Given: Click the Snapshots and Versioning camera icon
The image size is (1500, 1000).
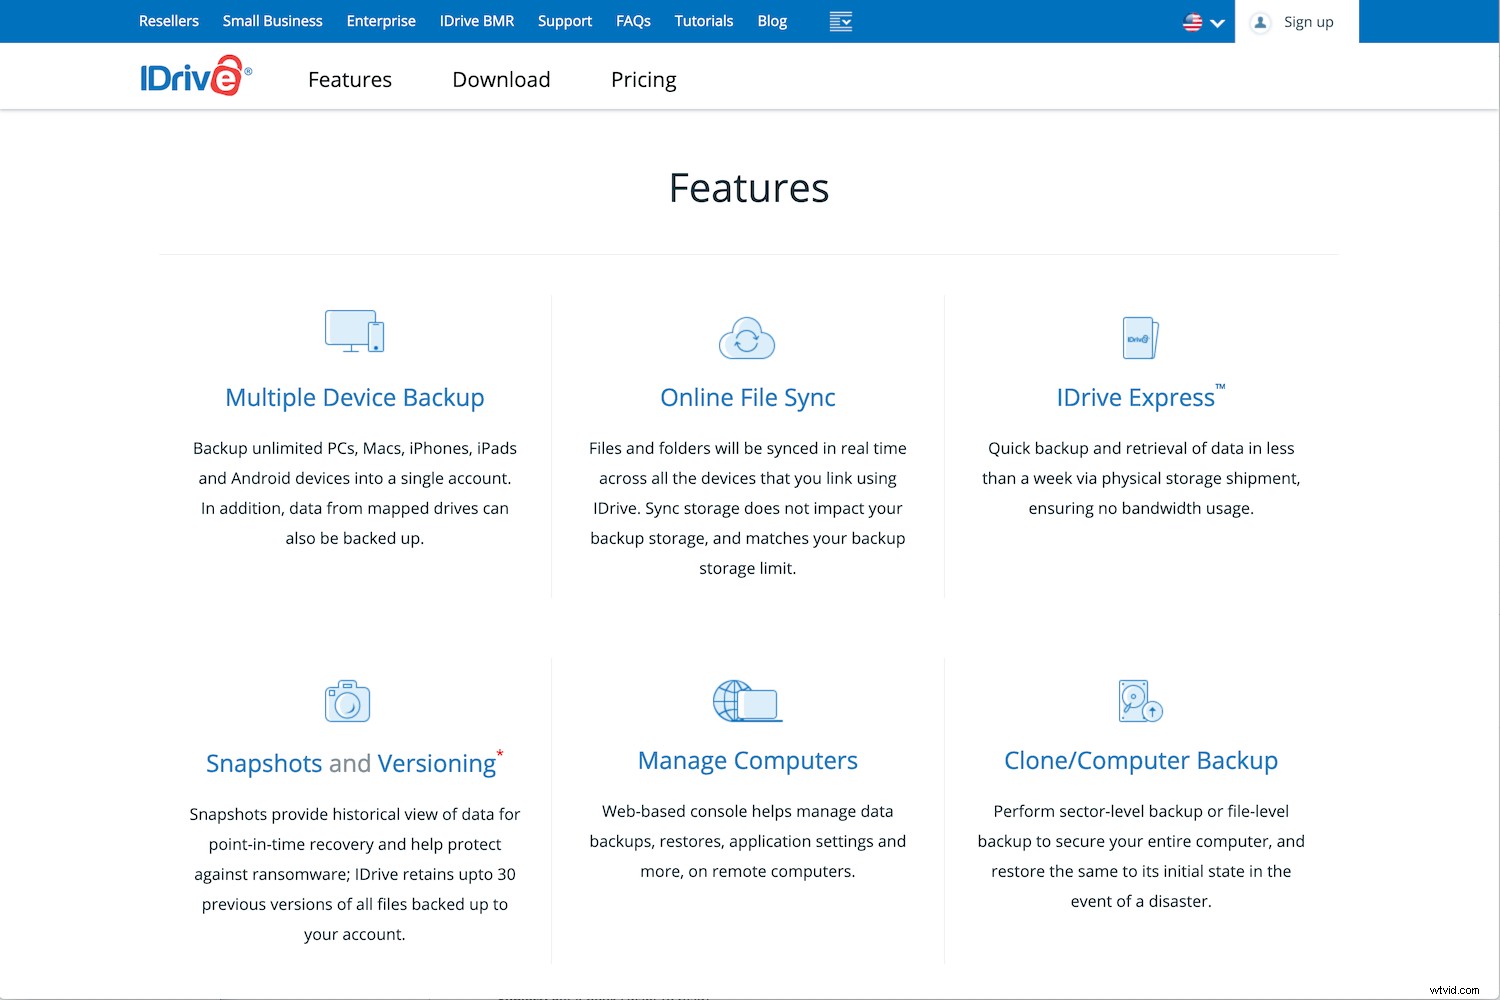Looking at the screenshot, I should coord(348,701).
